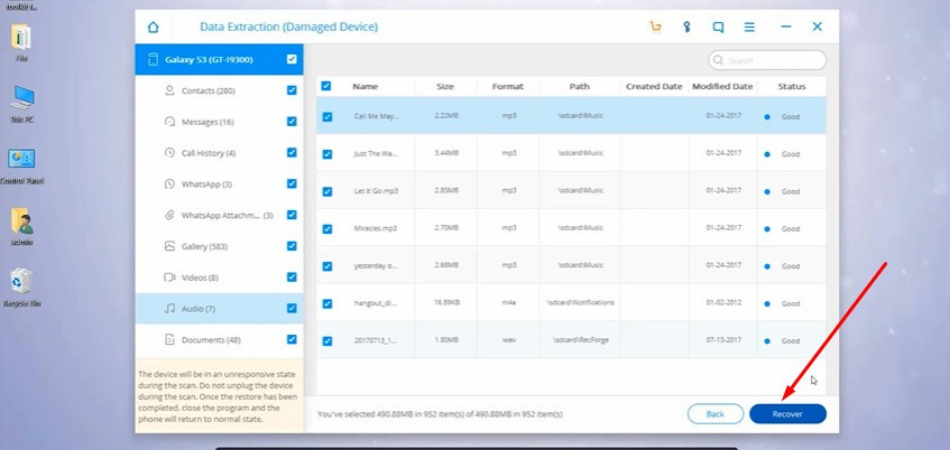
Task: Click the m4a format cell
Action: point(509,303)
